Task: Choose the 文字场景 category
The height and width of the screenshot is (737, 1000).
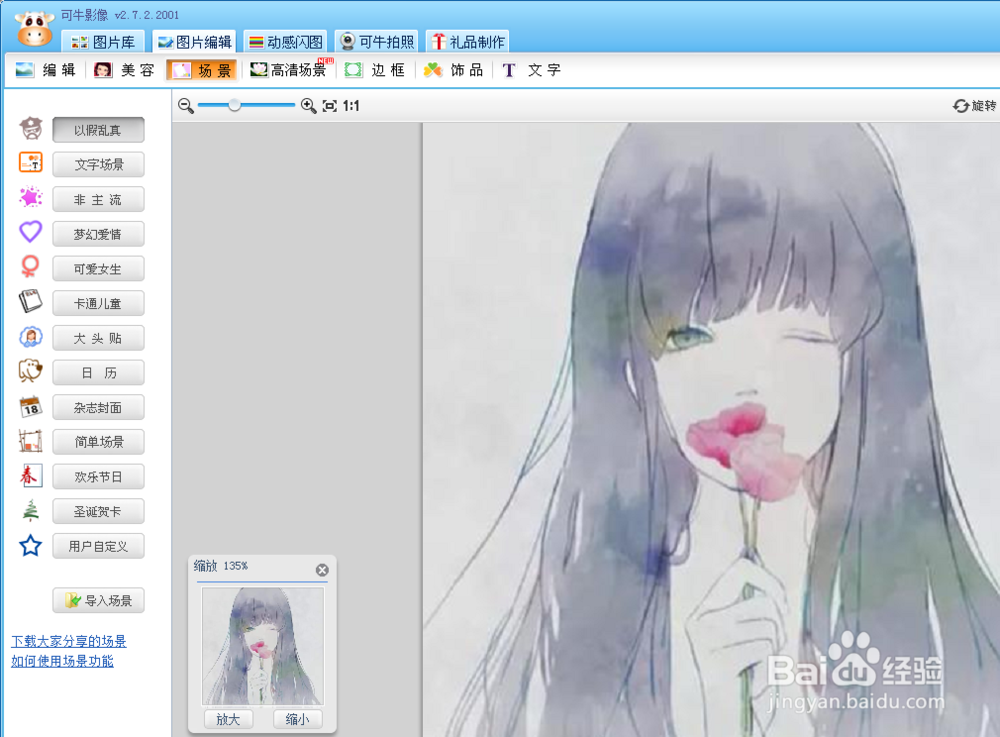Action: (x=98, y=164)
